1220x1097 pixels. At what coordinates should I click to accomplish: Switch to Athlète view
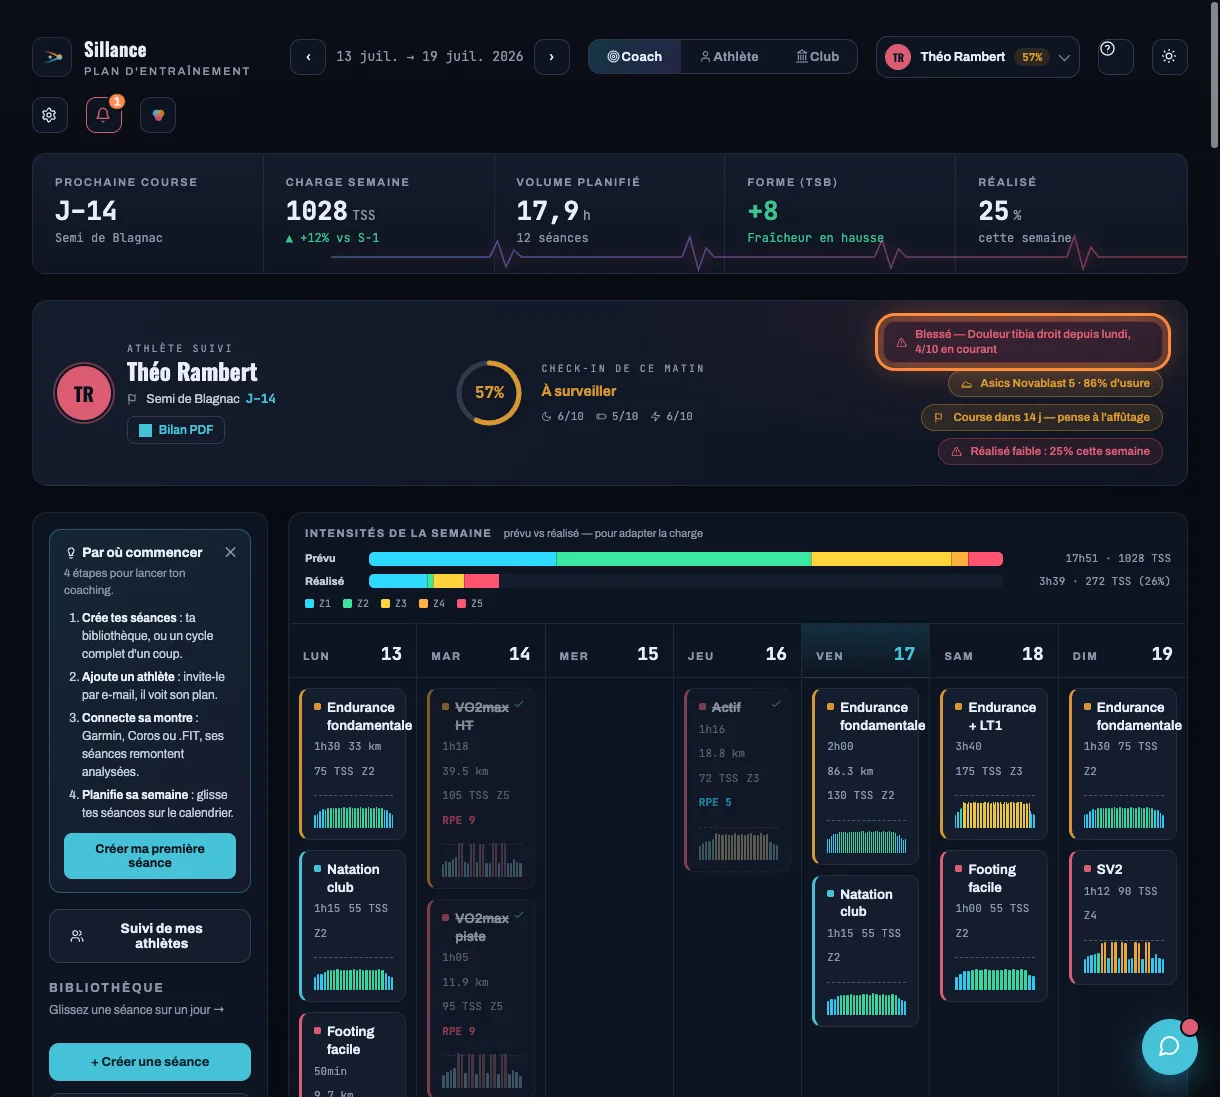729,57
